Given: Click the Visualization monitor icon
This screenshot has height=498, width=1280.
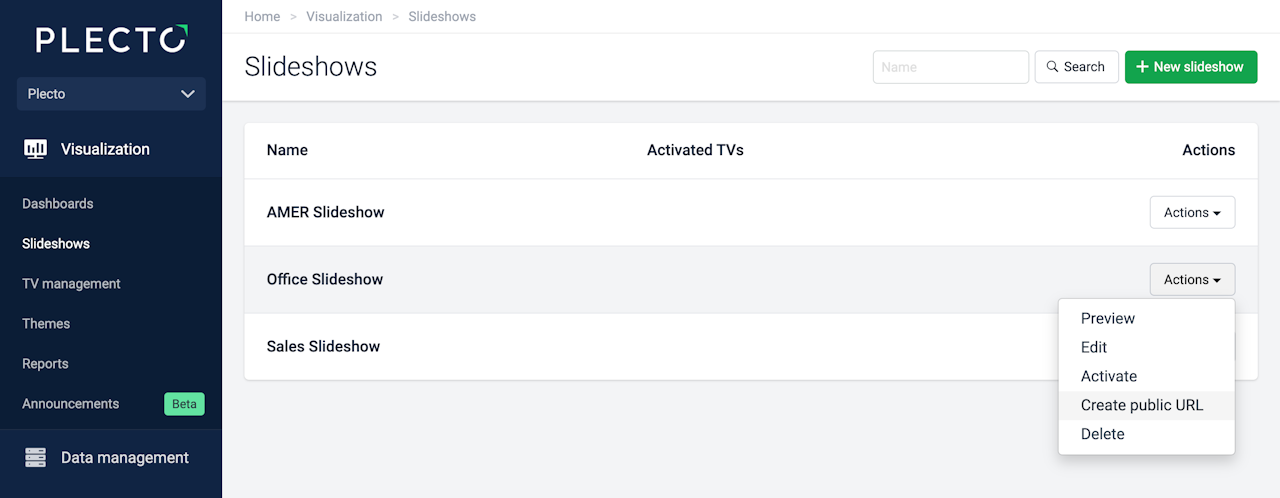Looking at the screenshot, I should (35, 149).
